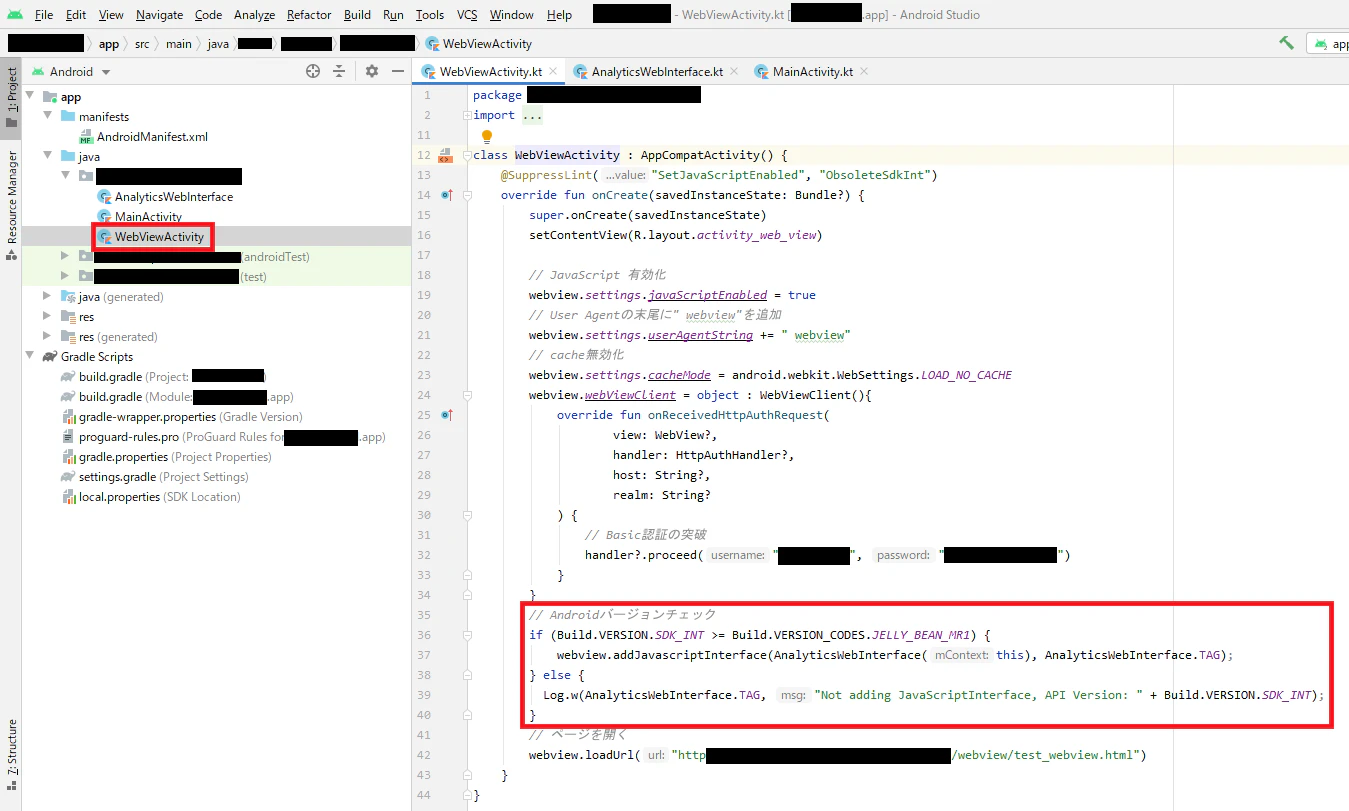Click the Android Studio logo icon
This screenshot has height=811, width=1349.
click(x=14, y=15)
